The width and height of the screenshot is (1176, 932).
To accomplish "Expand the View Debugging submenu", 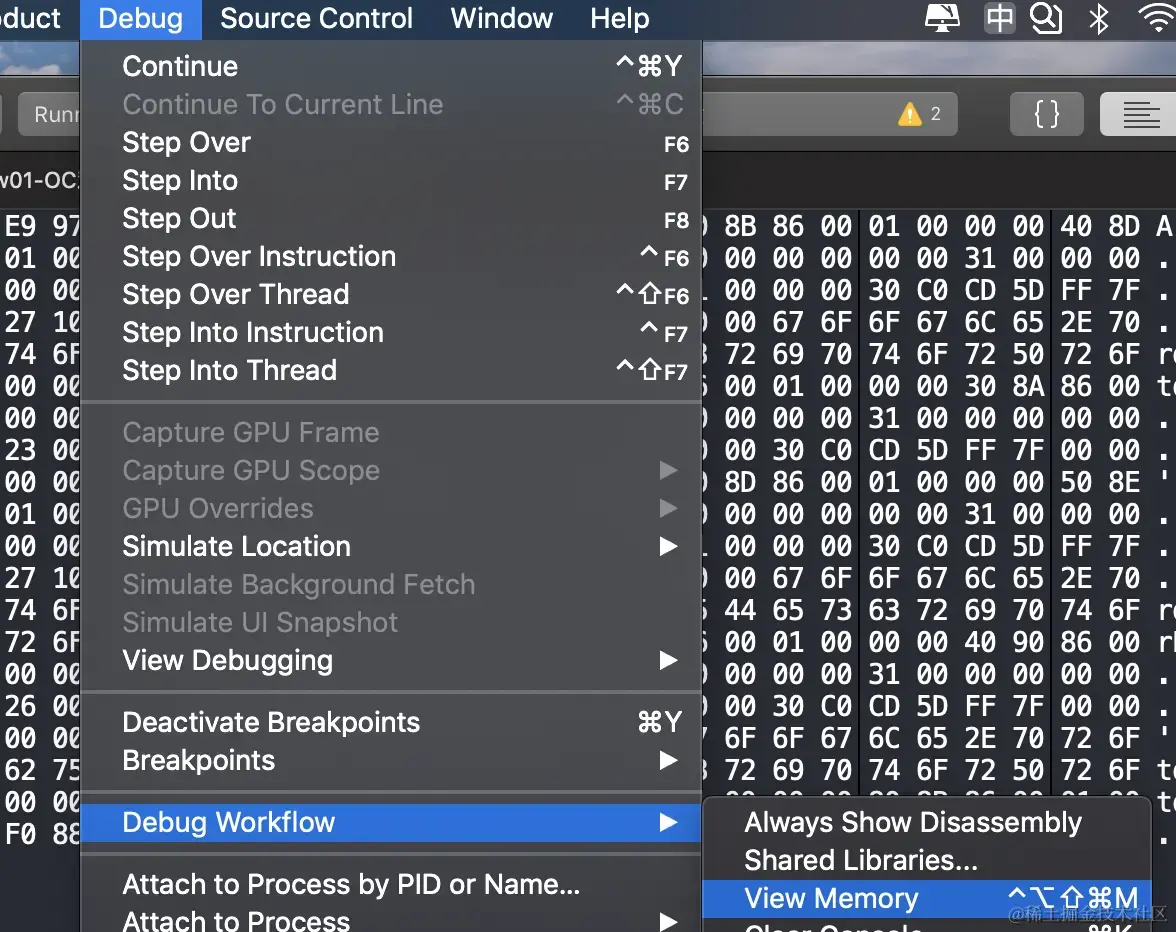I will click(x=229, y=660).
